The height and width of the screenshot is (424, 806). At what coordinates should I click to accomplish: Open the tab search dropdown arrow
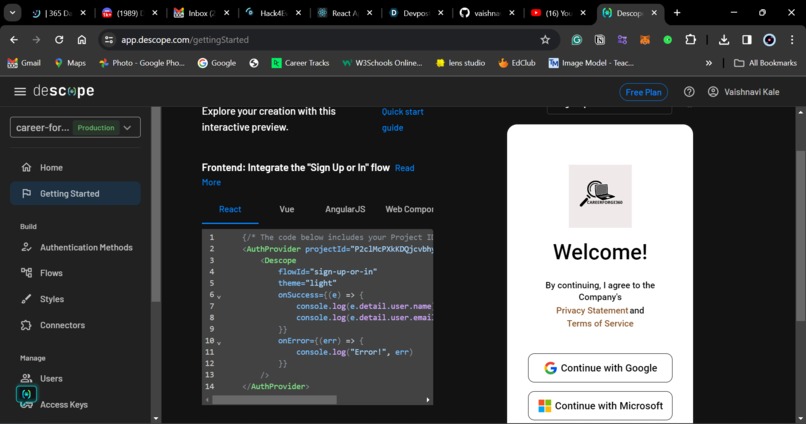pyautogui.click(x=12, y=13)
